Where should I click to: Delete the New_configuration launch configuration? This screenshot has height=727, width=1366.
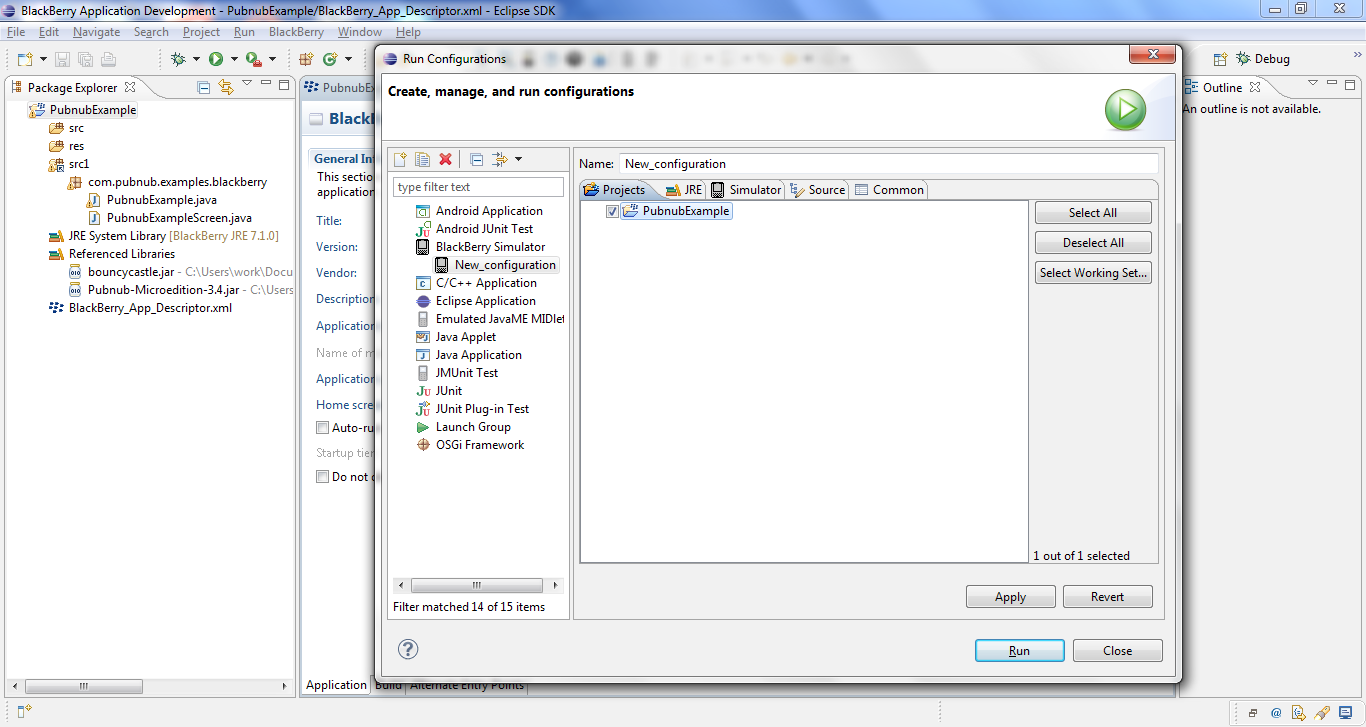[444, 159]
